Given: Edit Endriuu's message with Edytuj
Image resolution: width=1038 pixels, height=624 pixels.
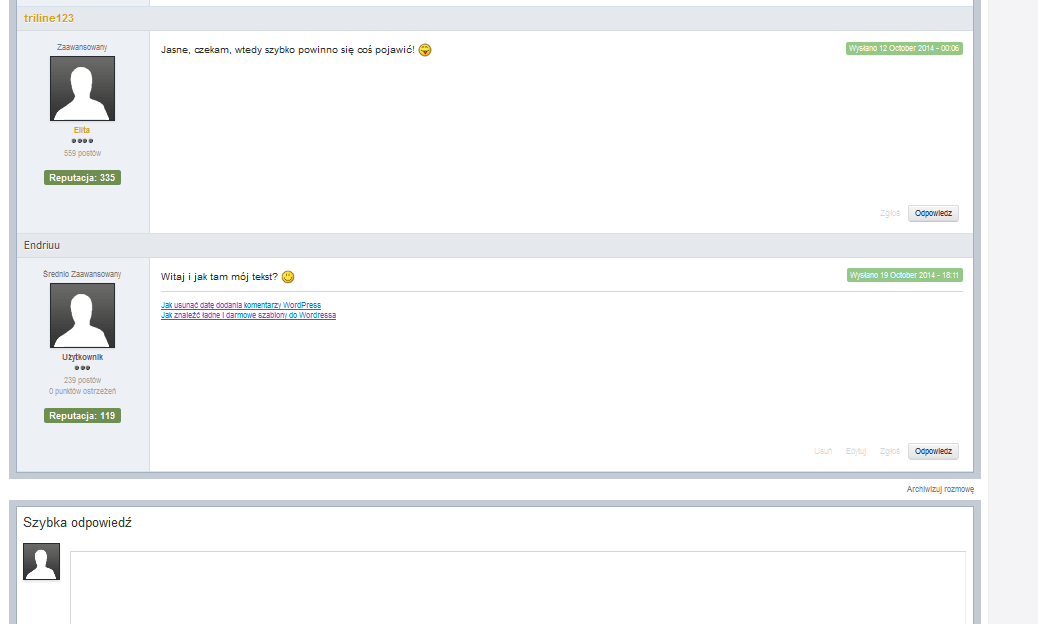Looking at the screenshot, I should pyautogui.click(x=856, y=451).
